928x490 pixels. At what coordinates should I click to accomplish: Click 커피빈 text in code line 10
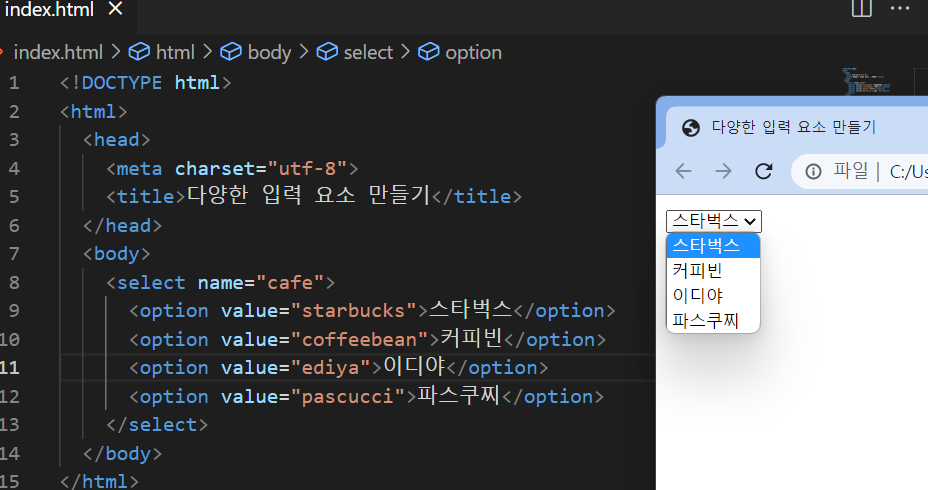472,338
